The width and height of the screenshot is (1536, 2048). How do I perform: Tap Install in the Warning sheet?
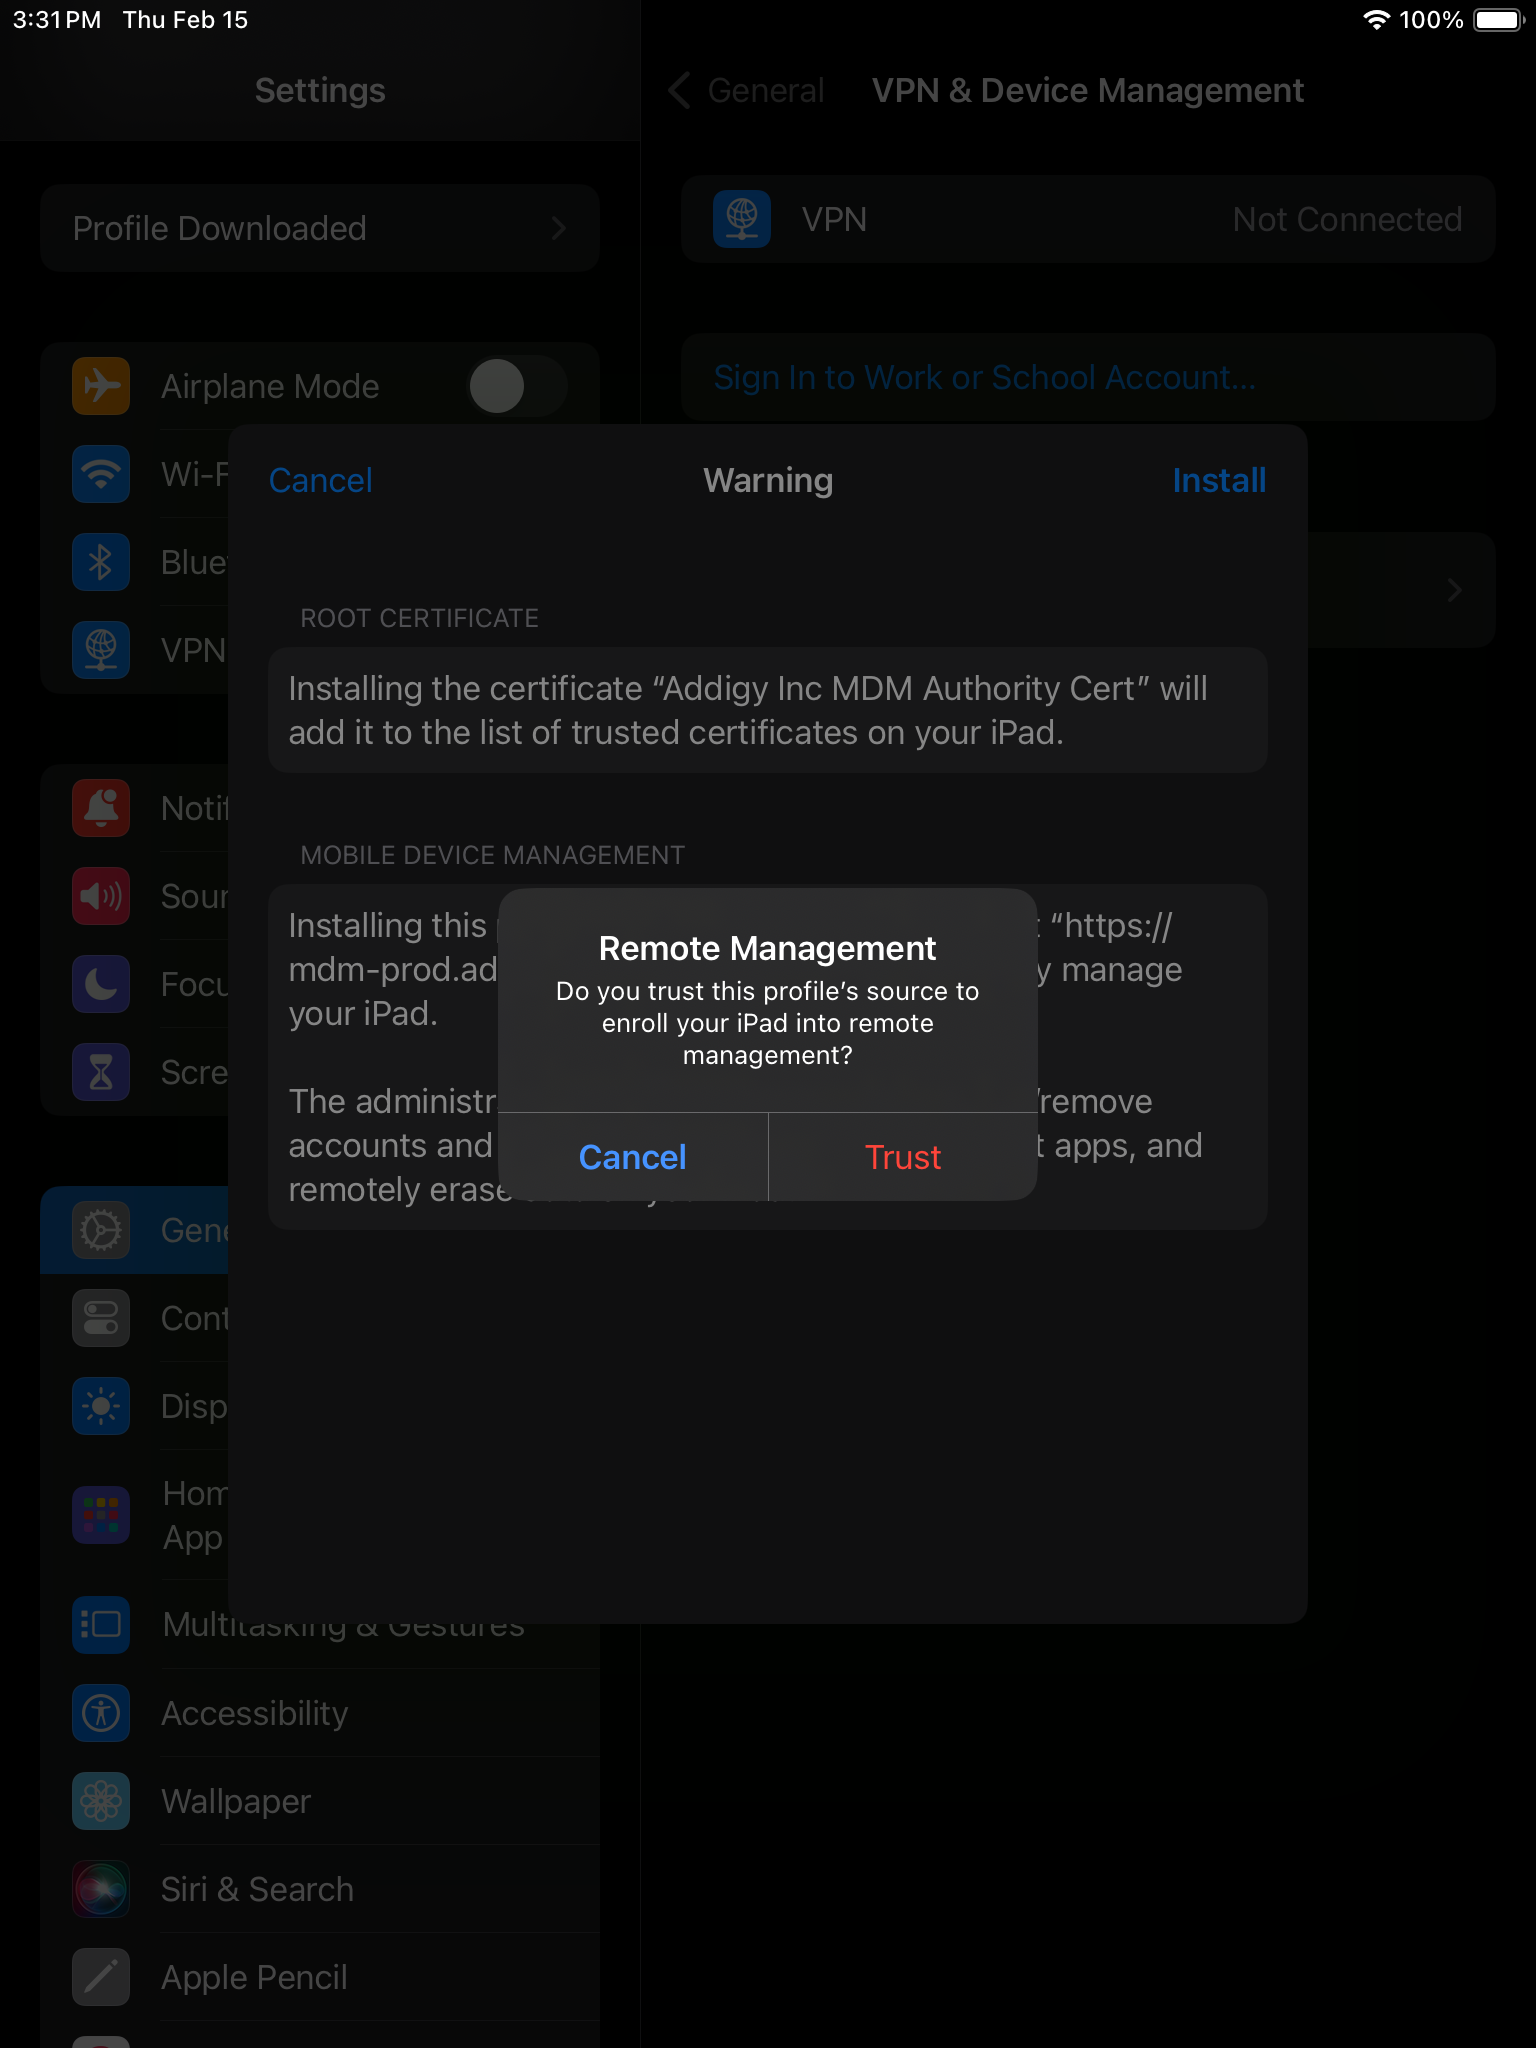[1219, 480]
